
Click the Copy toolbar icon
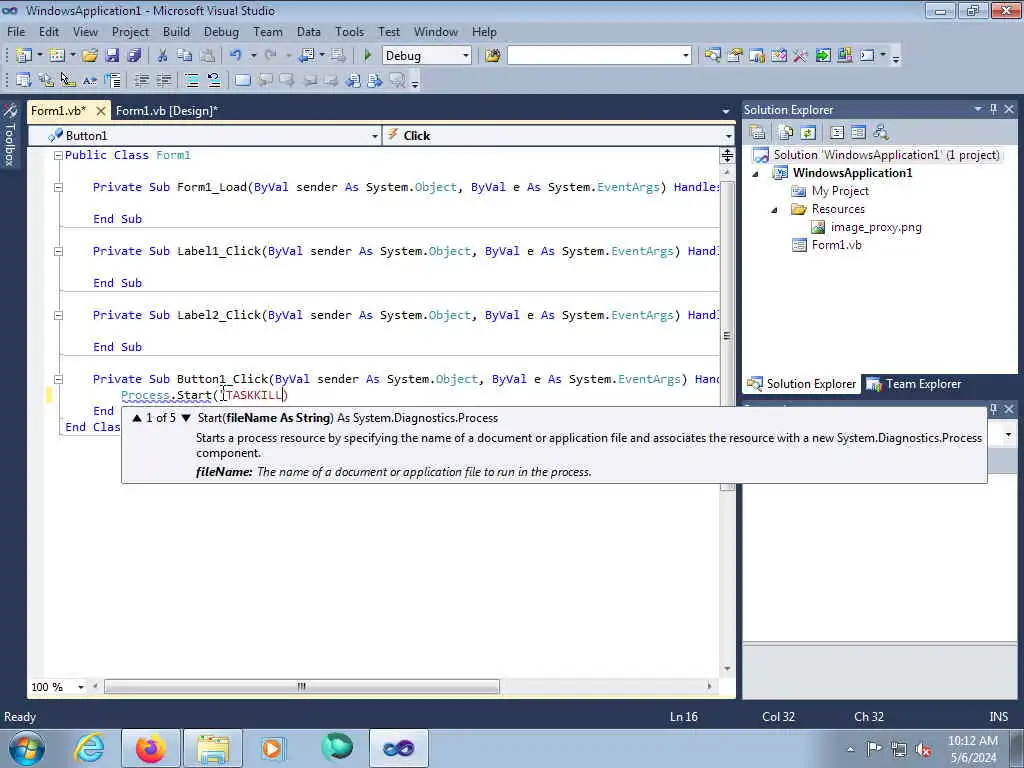tap(185, 56)
